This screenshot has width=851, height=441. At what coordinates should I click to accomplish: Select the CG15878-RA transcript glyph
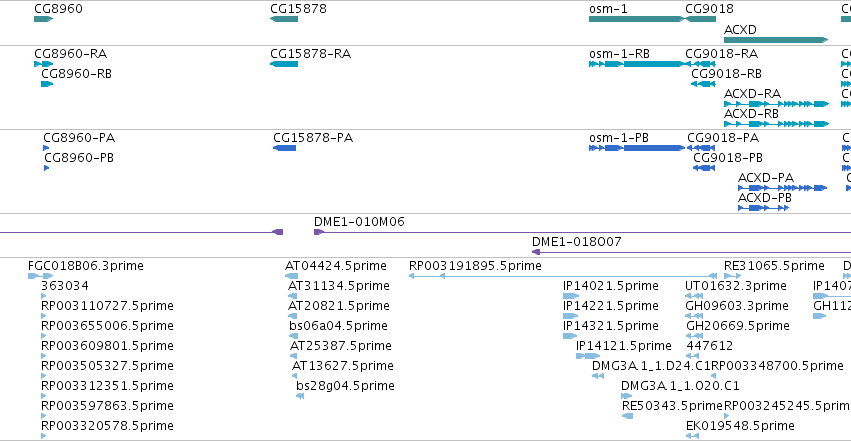coord(284,64)
